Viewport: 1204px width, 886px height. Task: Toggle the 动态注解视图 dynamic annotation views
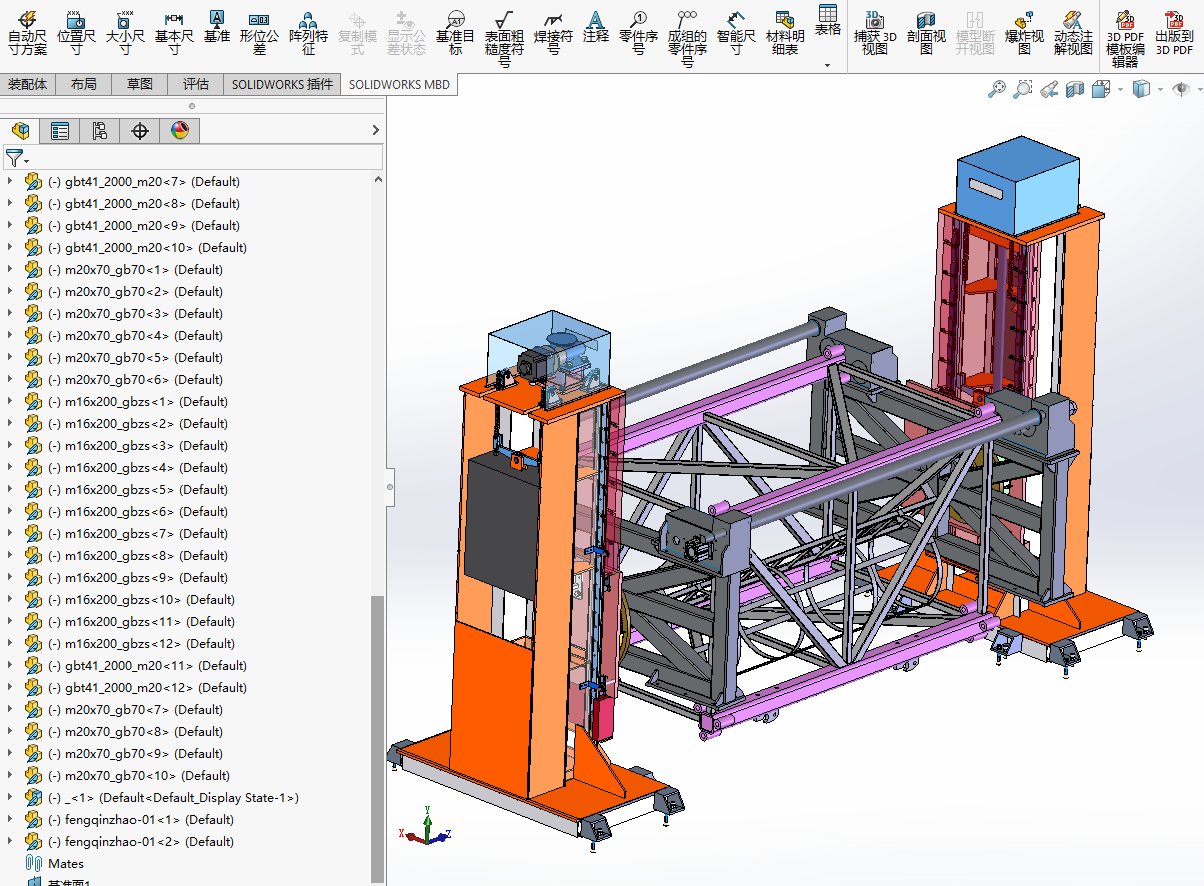(1073, 32)
